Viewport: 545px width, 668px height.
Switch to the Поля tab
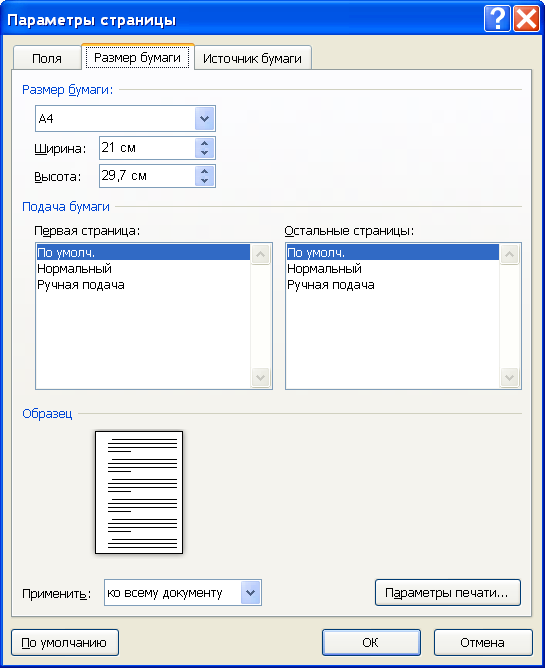pos(47,58)
